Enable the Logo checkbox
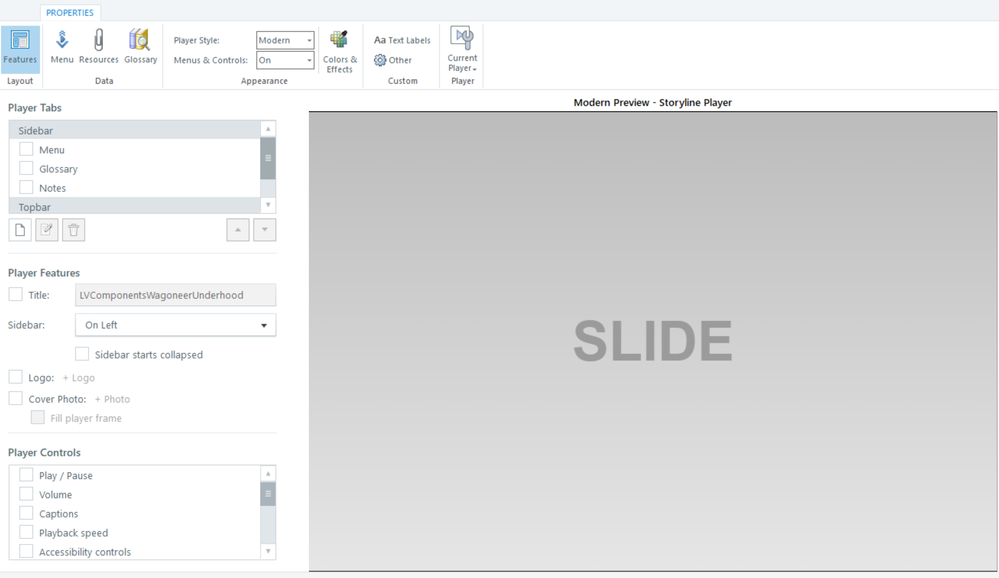The height and width of the screenshot is (578, 999). click(15, 377)
